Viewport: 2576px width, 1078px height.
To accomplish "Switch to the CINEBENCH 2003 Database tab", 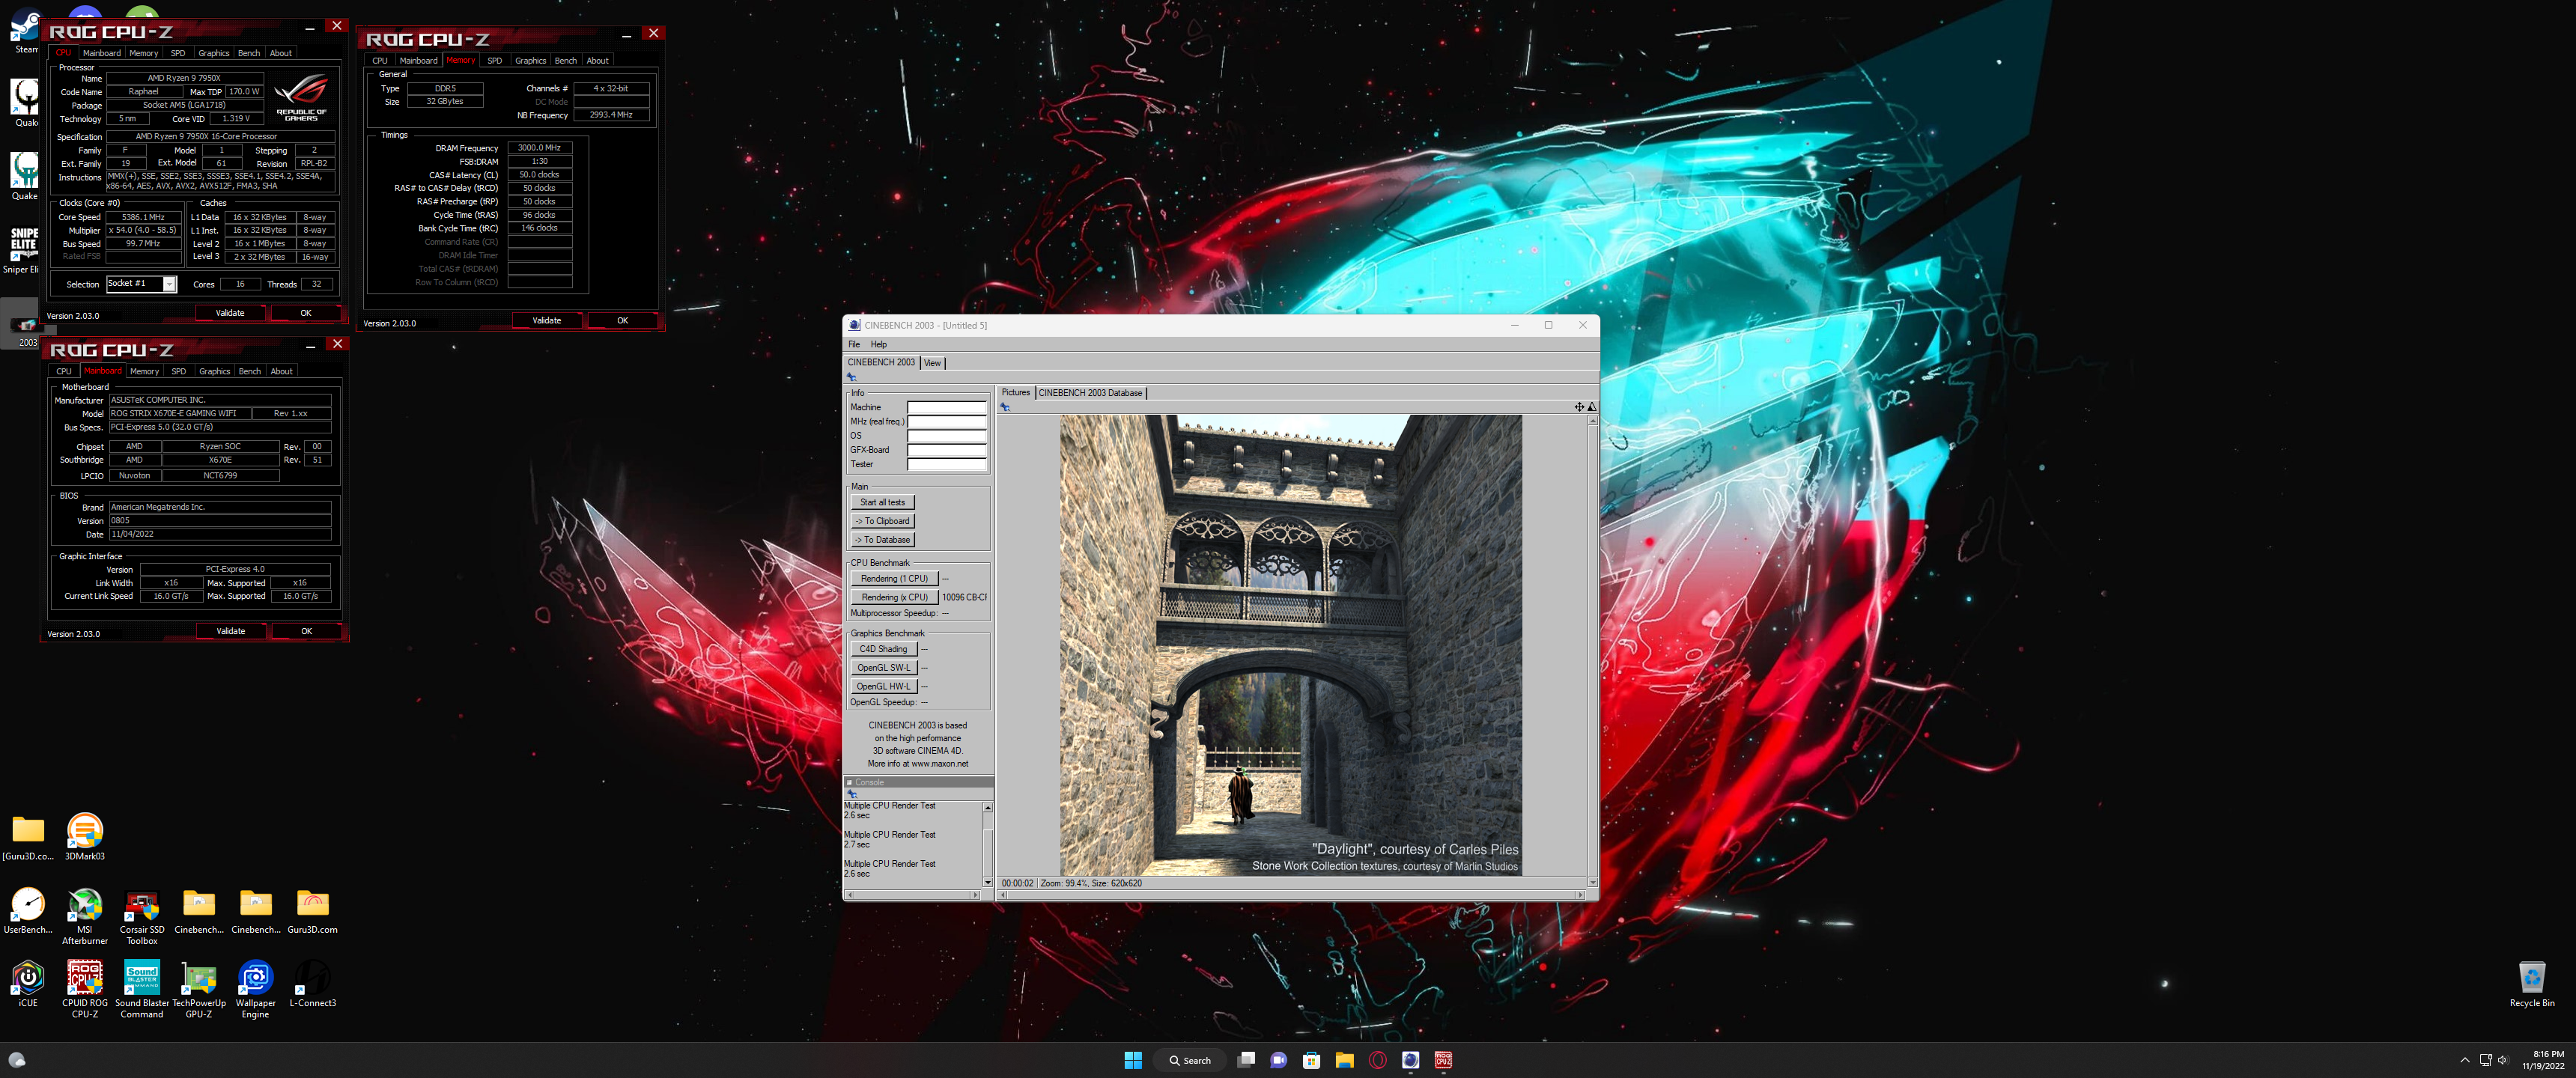I will click(x=1090, y=393).
